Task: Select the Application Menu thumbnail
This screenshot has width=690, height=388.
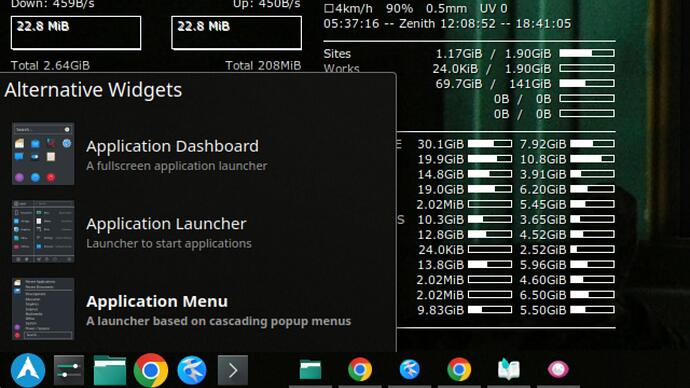Action: (x=43, y=309)
